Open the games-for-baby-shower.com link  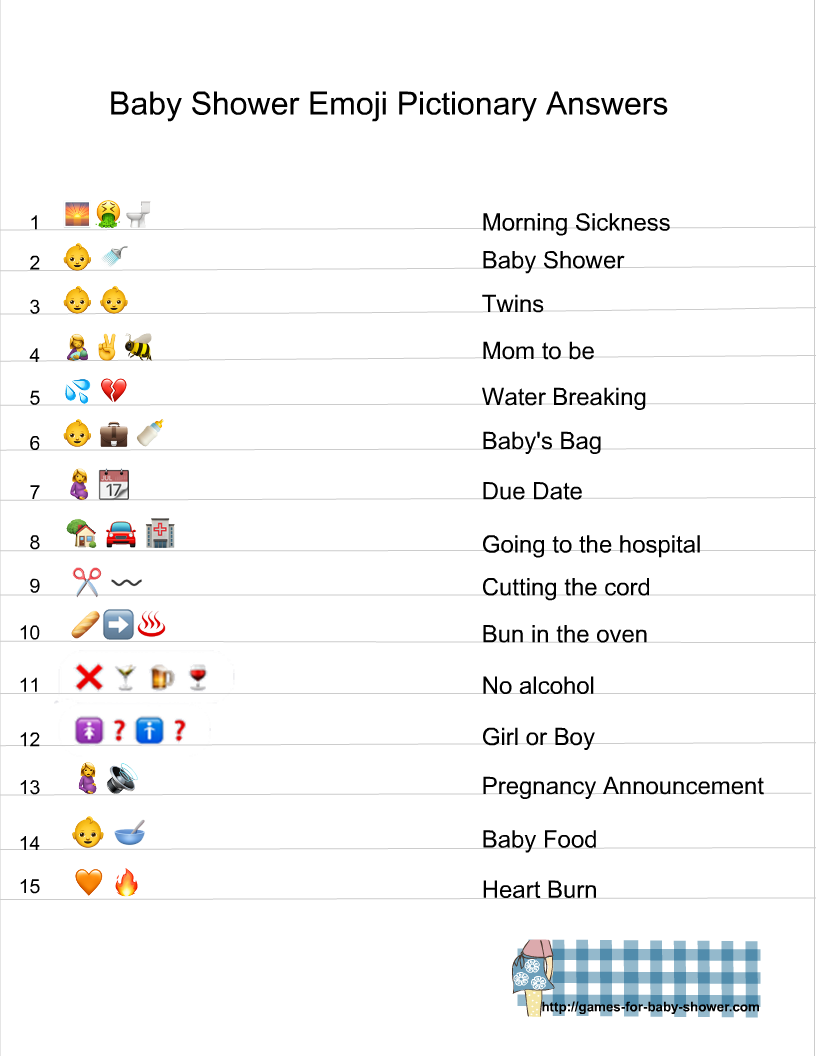tap(650, 1007)
